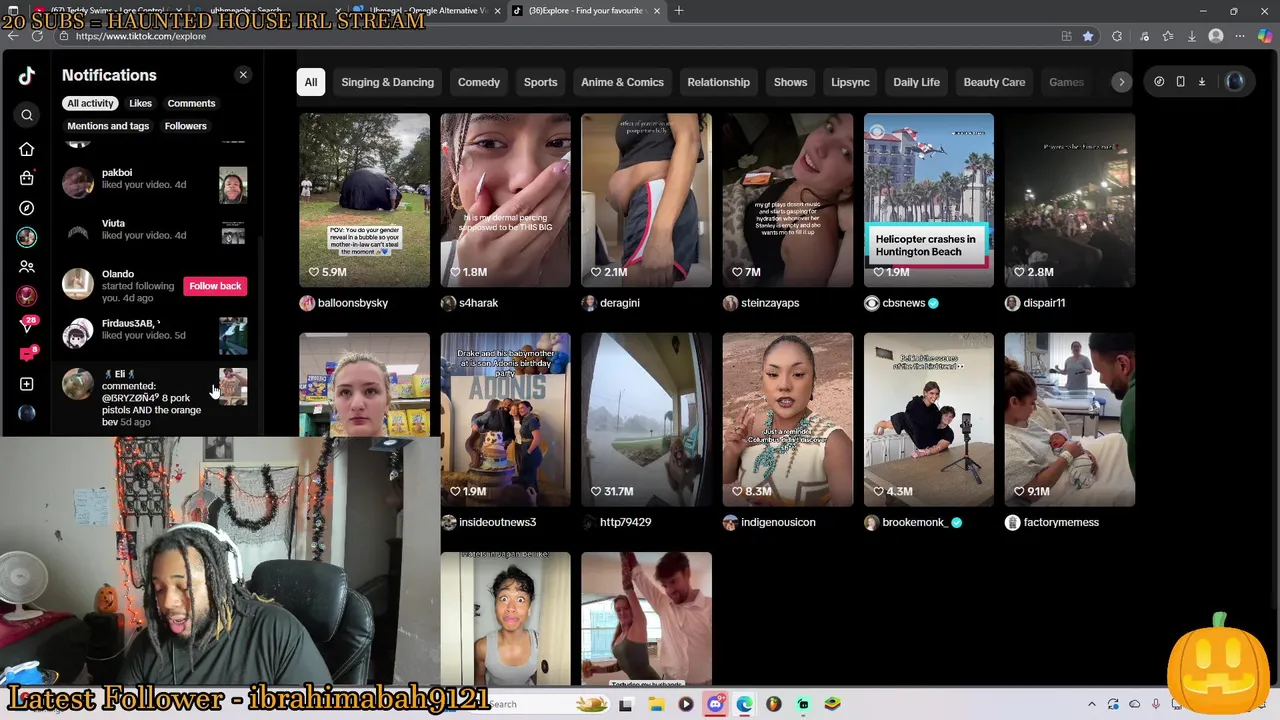Open a new browser tab with plus
1280x720 pixels.
tap(679, 11)
